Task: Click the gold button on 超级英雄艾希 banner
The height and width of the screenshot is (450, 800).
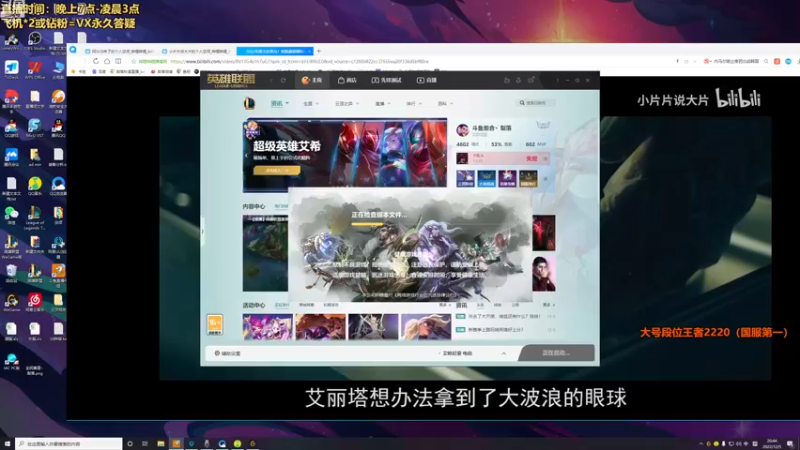Action: tap(277, 170)
